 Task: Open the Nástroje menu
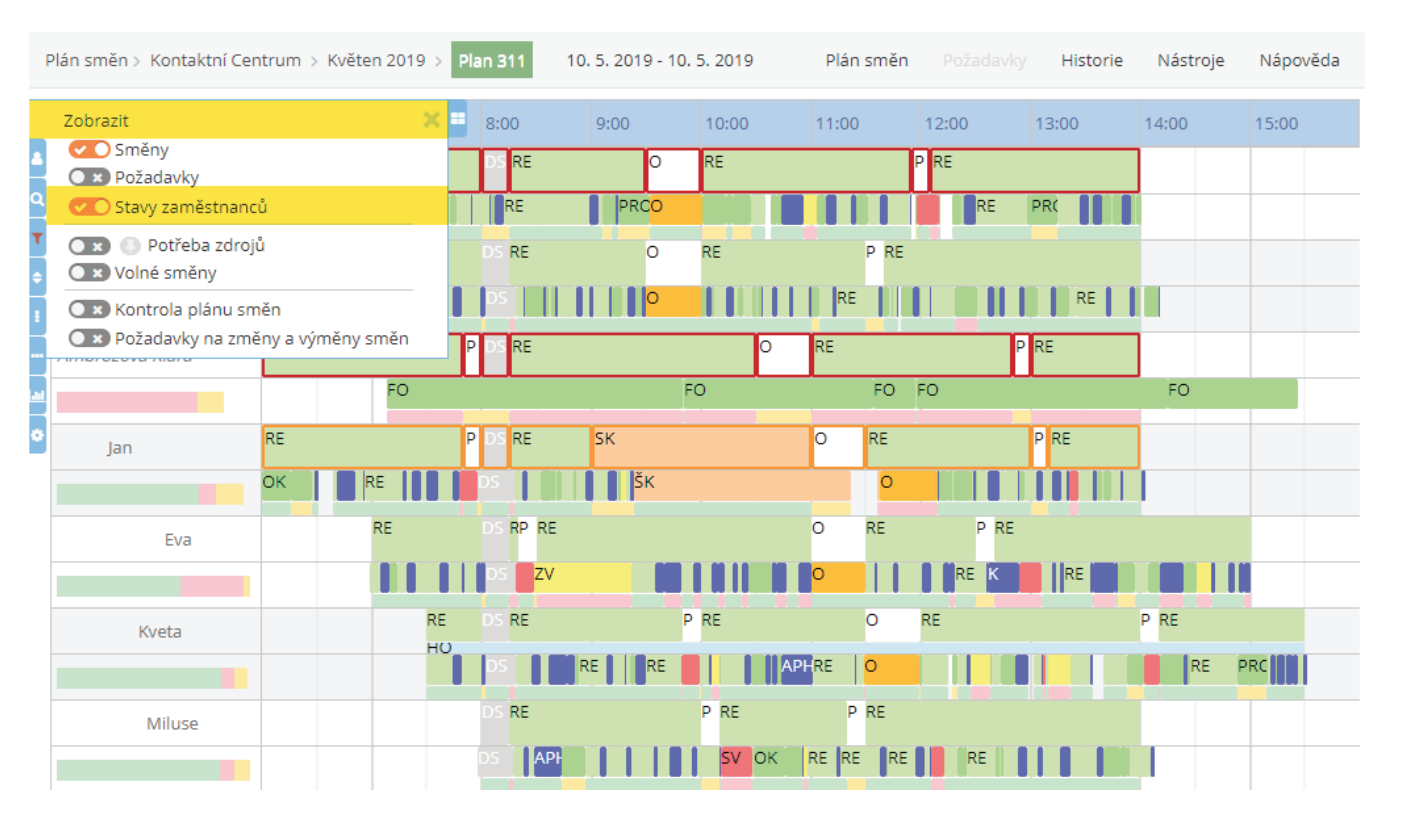pos(1190,60)
